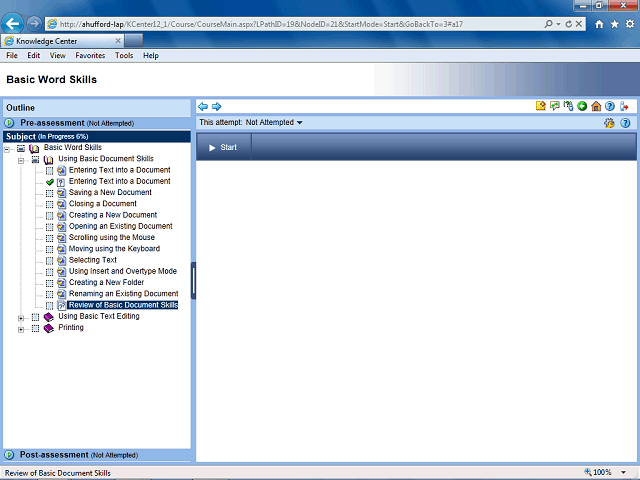Screen dimensions: 640x480
Task: Click the green play icon next to Pre-assessment
Action: click(9, 122)
